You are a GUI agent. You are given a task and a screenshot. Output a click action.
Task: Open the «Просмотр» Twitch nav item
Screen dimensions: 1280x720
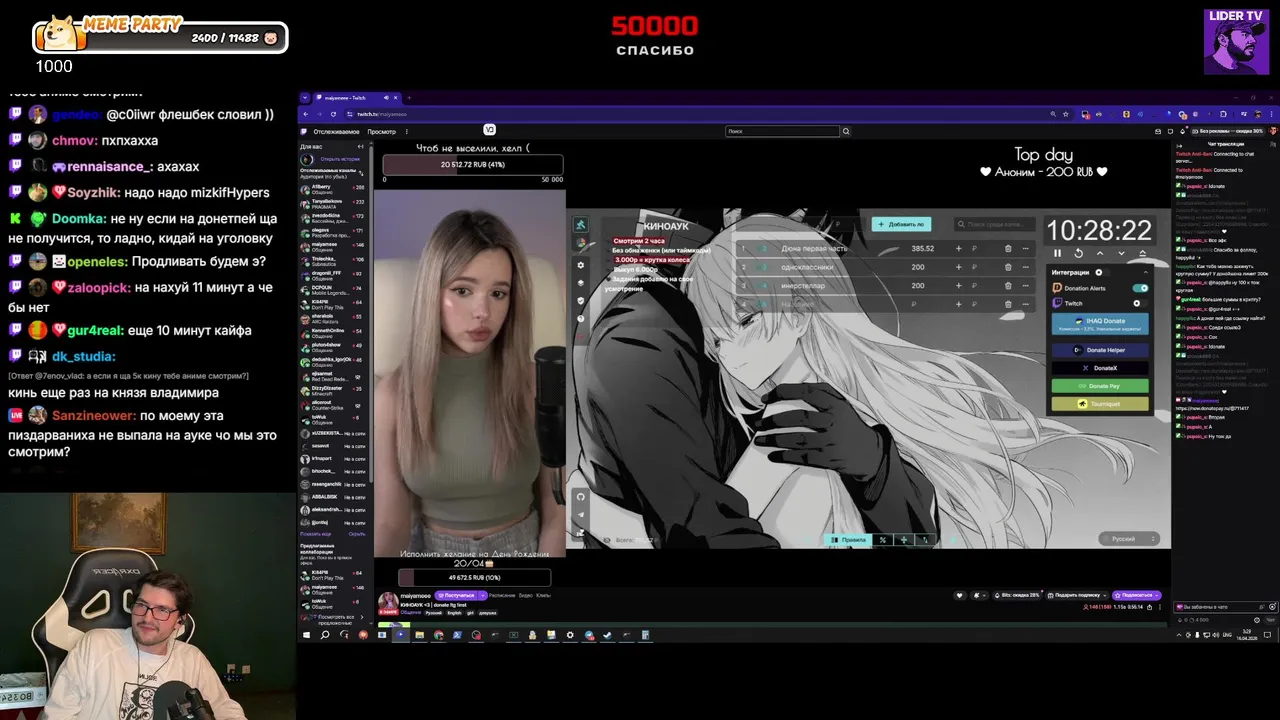(x=382, y=132)
